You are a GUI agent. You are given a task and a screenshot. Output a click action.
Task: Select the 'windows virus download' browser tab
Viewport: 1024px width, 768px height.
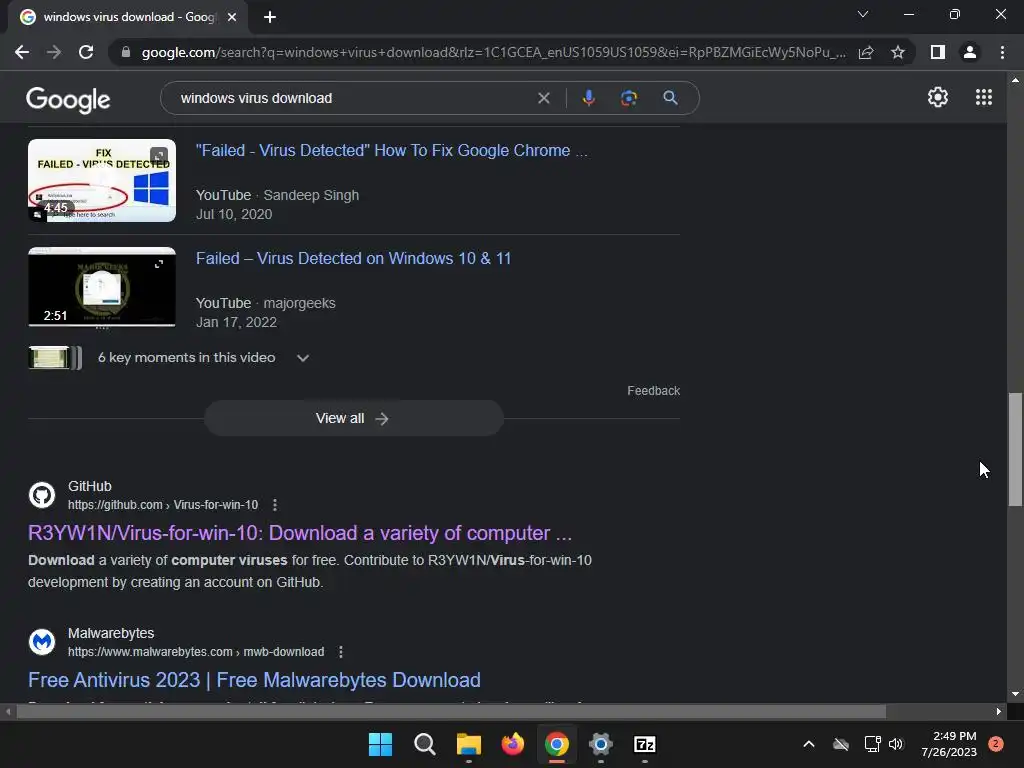(127, 17)
